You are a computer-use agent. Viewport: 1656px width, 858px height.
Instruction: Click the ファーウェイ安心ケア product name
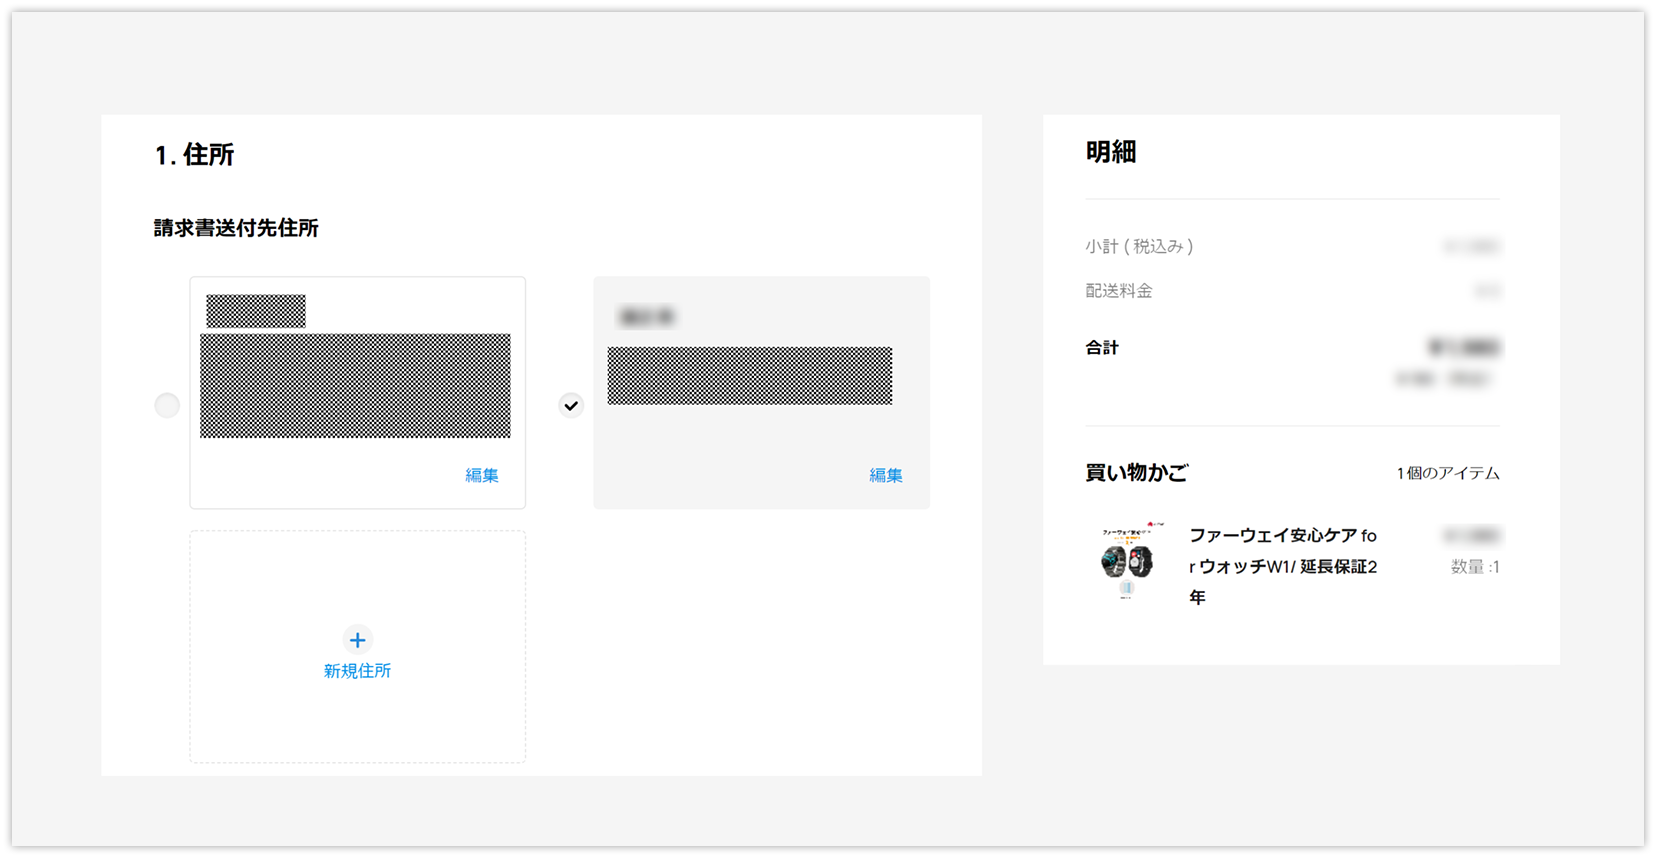coord(1282,565)
